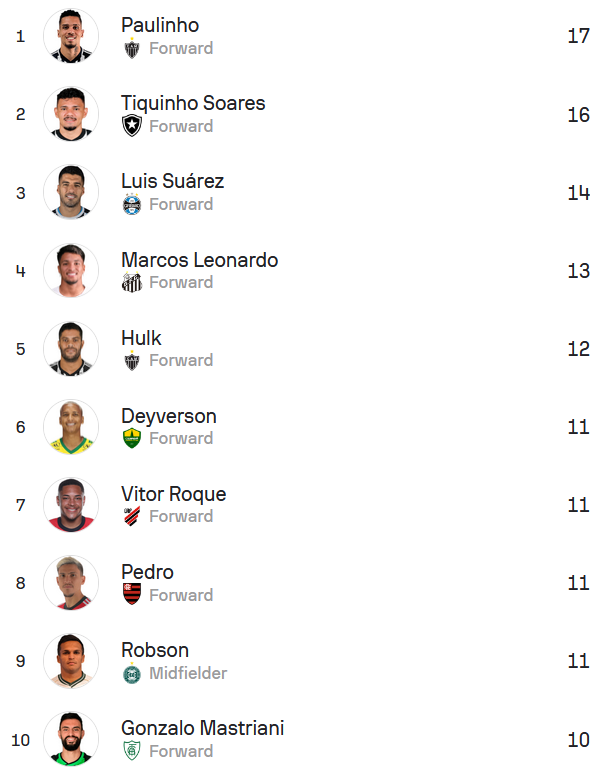Click América crest under Gonzalo Mastriani
Image resolution: width=610 pixels, height=772 pixels.
tap(132, 751)
